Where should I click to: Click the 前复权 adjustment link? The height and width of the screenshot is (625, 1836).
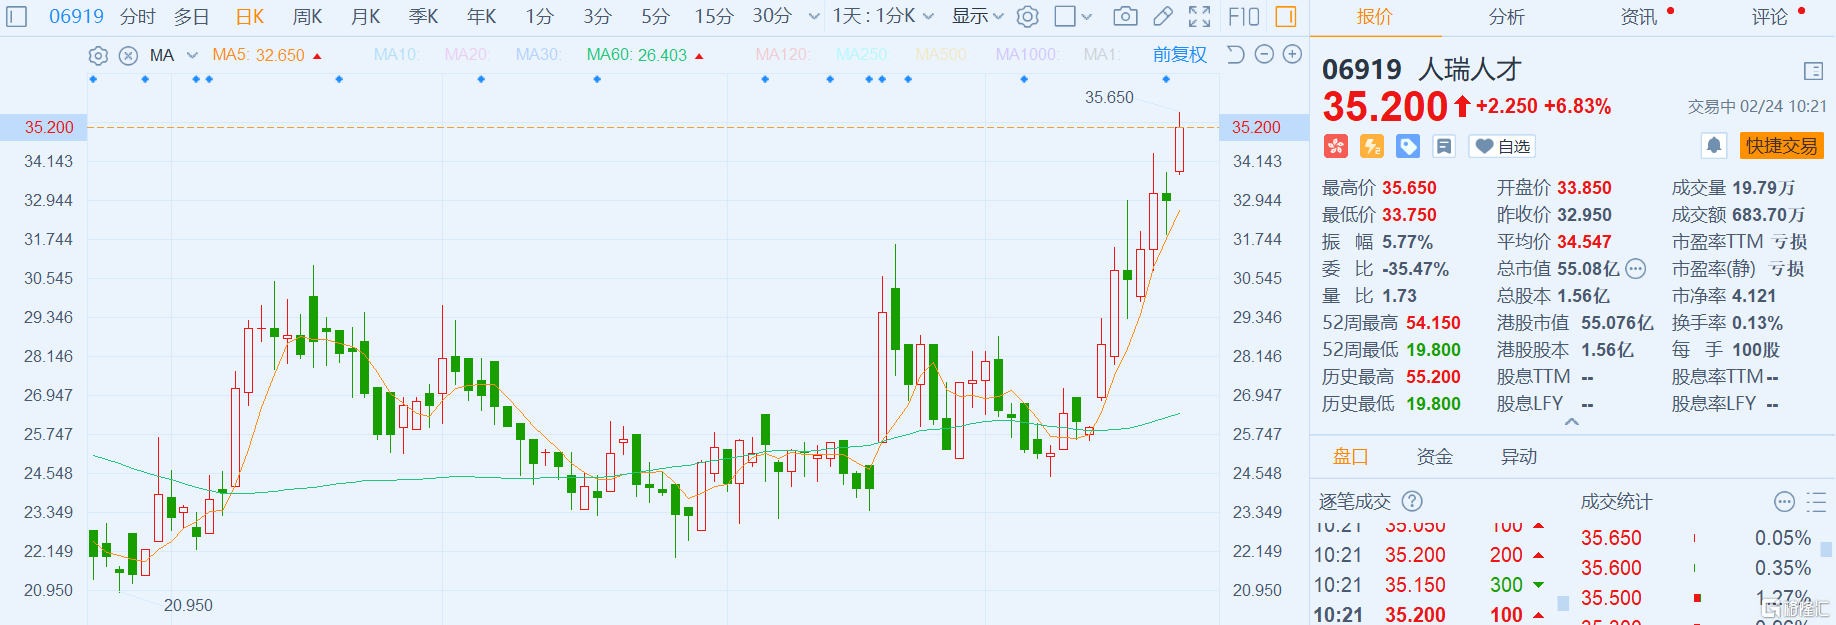pyautogui.click(x=1179, y=54)
